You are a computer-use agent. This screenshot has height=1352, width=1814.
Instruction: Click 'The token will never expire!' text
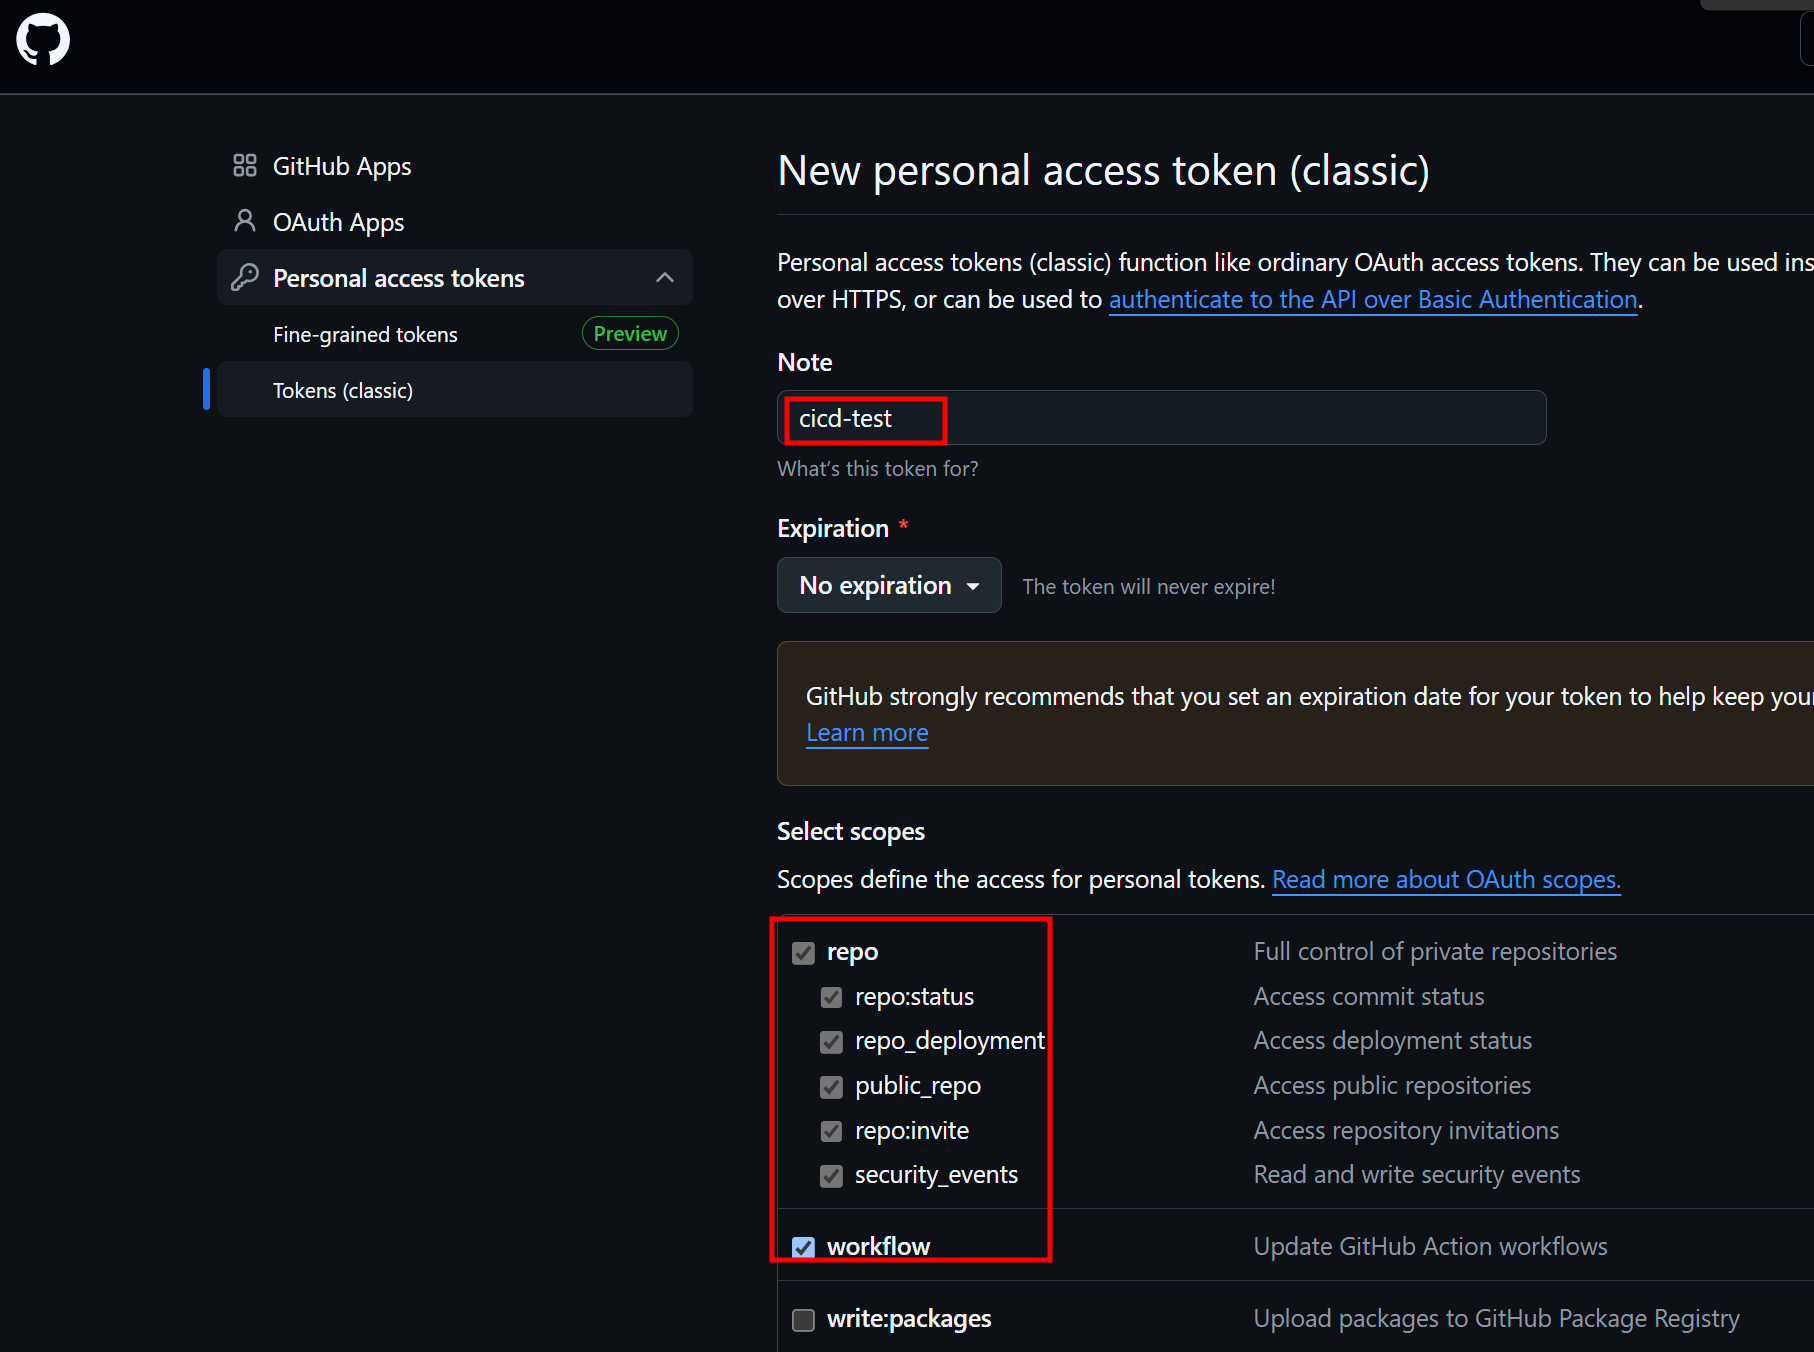pyautogui.click(x=1148, y=587)
